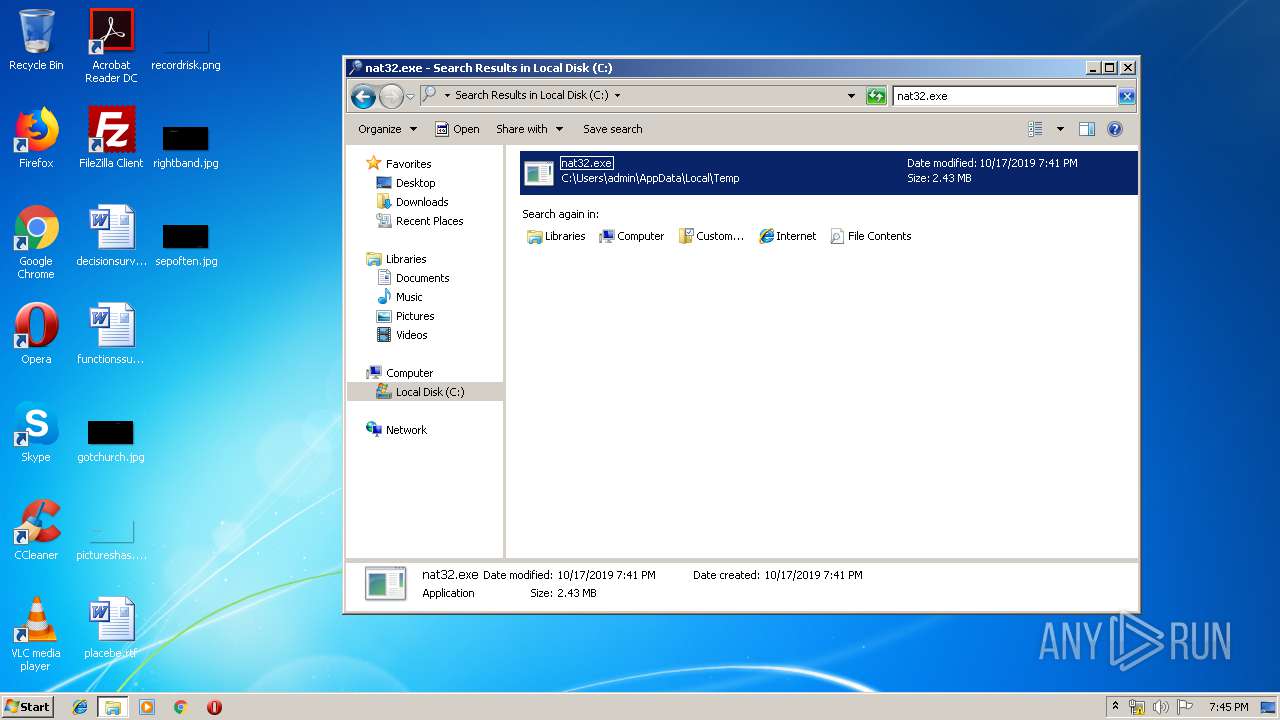Open recent pages dropdown arrow
This screenshot has width=1280, height=720.
click(410, 97)
